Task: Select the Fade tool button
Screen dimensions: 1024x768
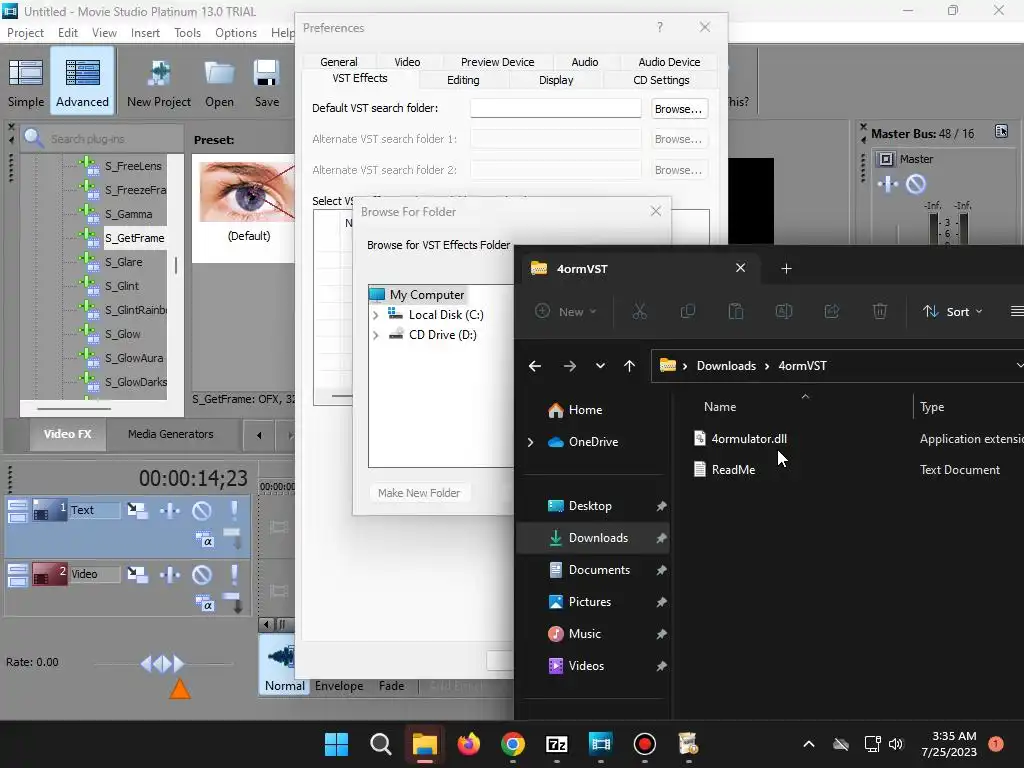Action: click(391, 686)
